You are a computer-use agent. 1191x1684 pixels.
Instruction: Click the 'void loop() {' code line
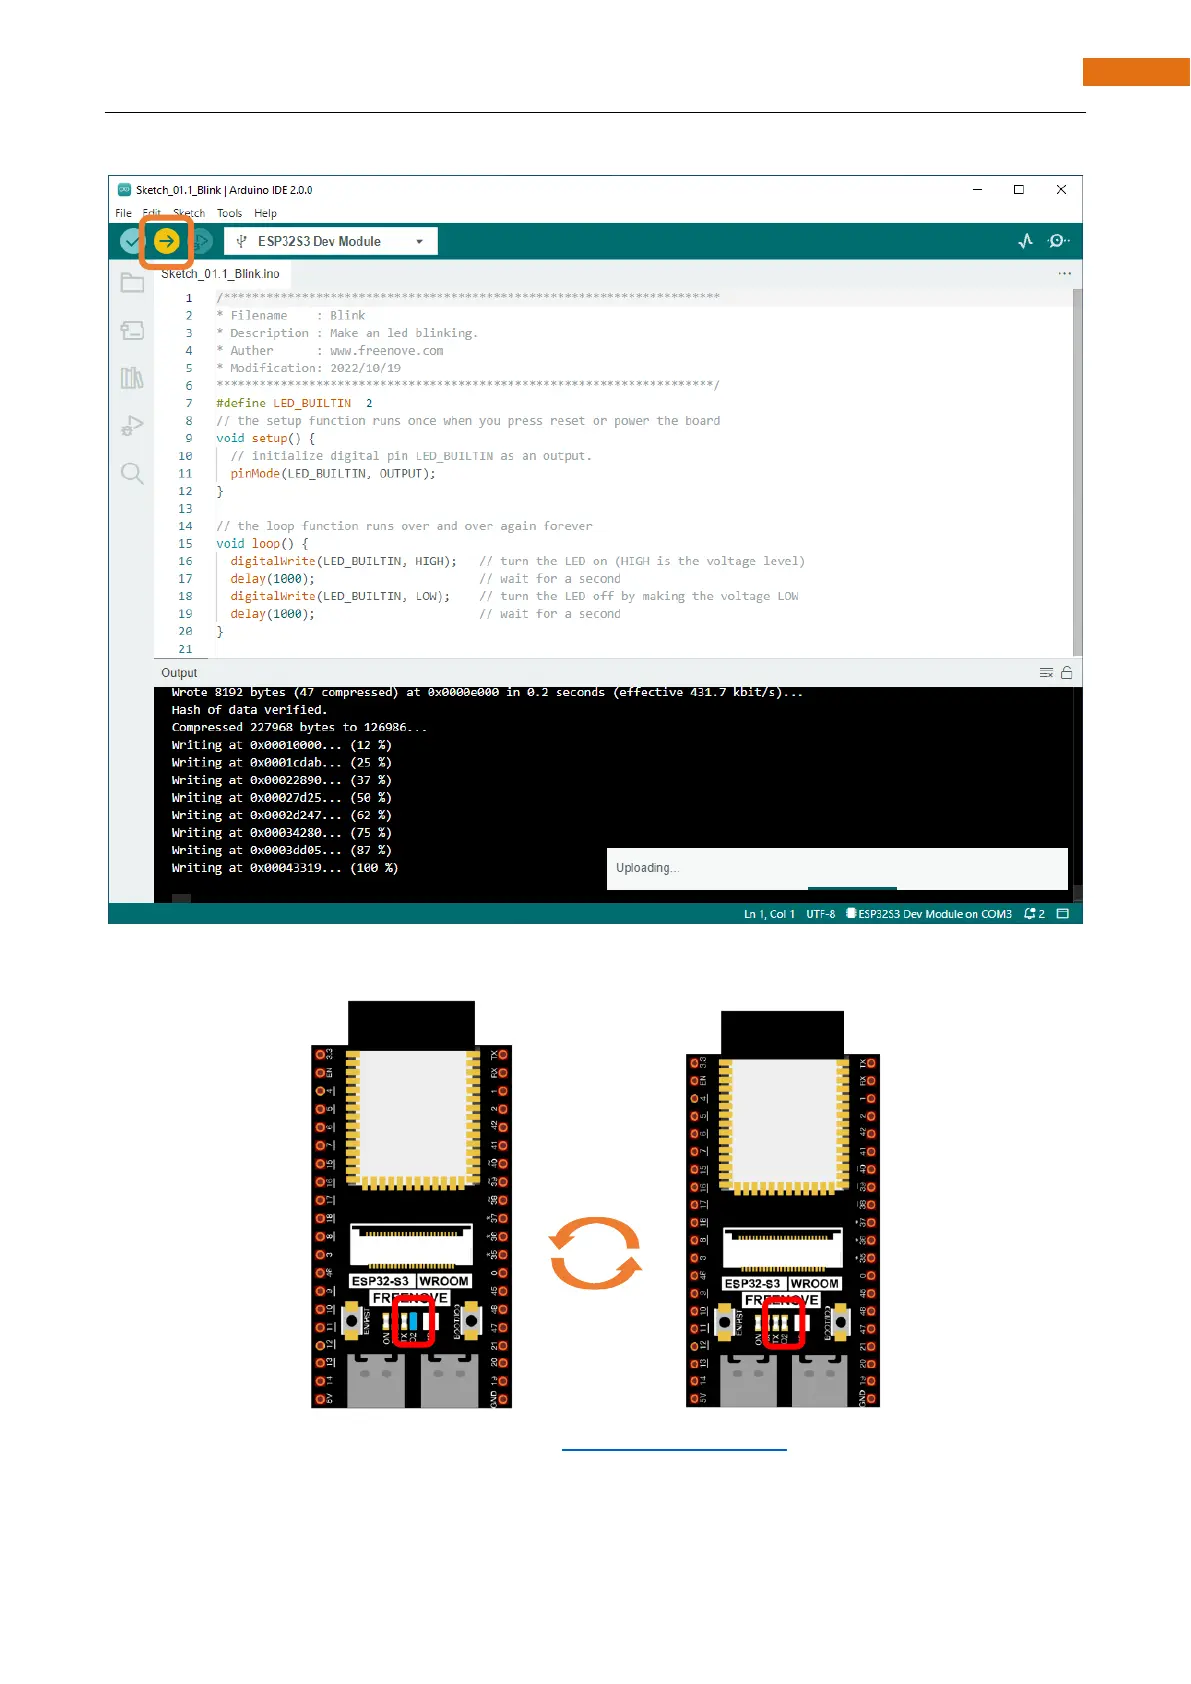(x=262, y=543)
